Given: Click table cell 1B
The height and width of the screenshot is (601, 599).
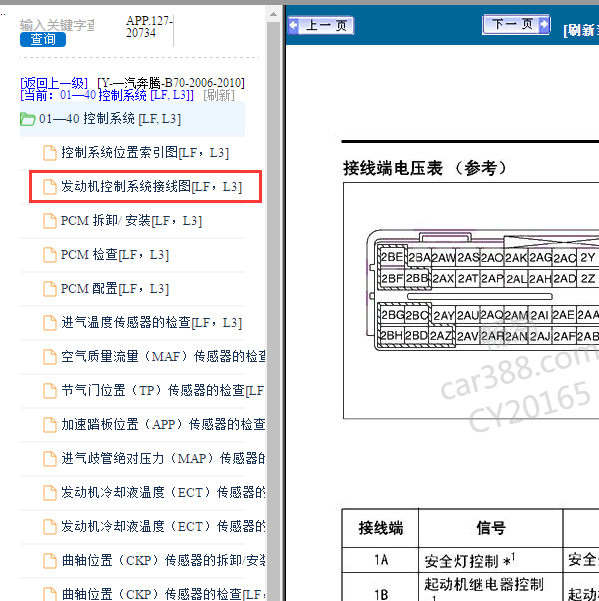Looking at the screenshot, I should 380,587.
